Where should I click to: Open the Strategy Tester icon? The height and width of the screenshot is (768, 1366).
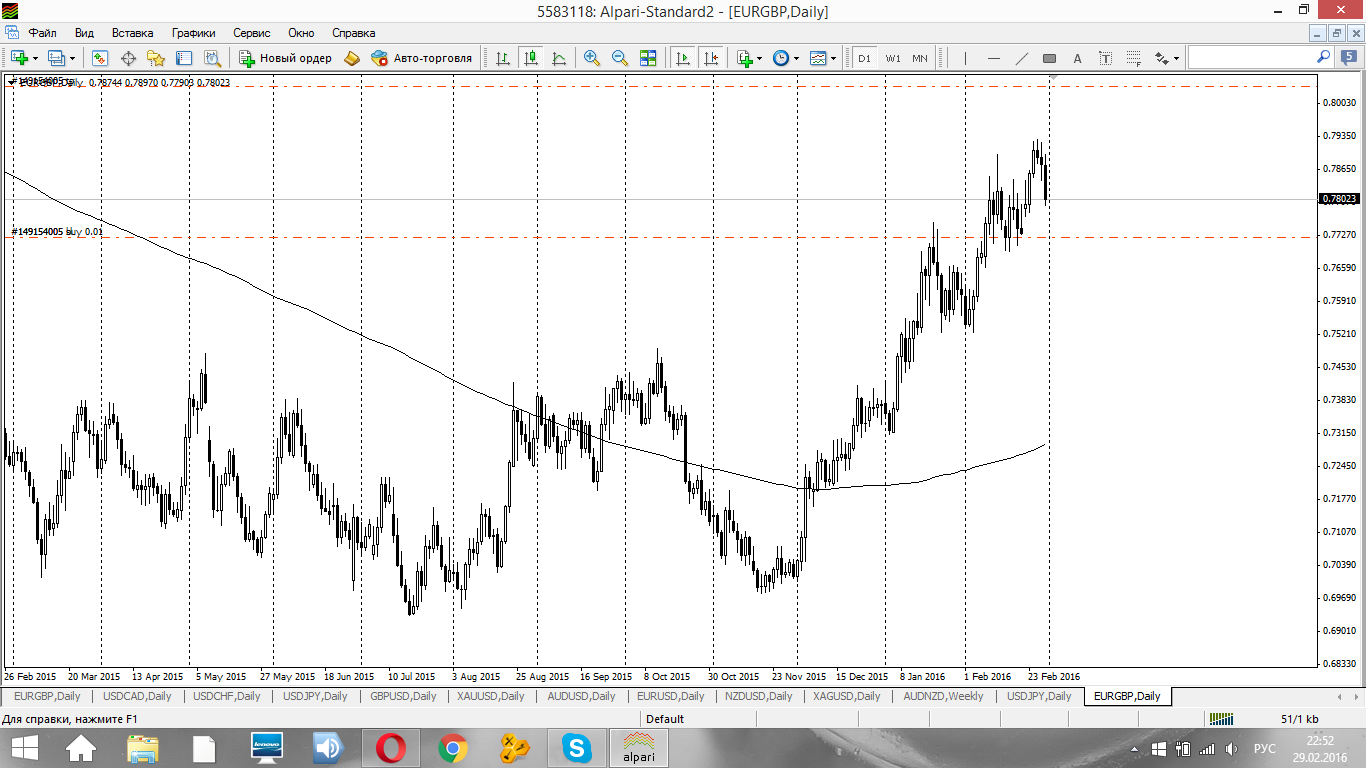pos(212,58)
